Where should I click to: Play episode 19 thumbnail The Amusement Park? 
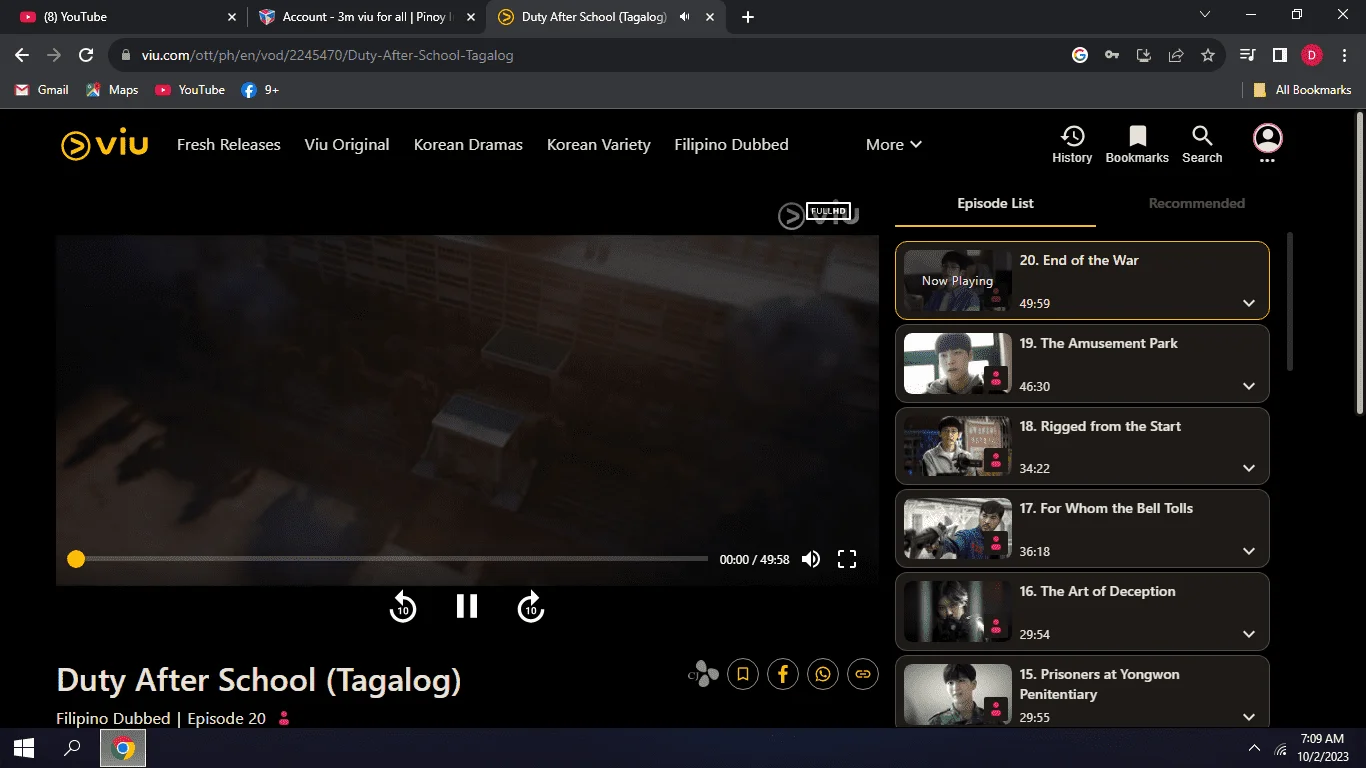coord(958,363)
